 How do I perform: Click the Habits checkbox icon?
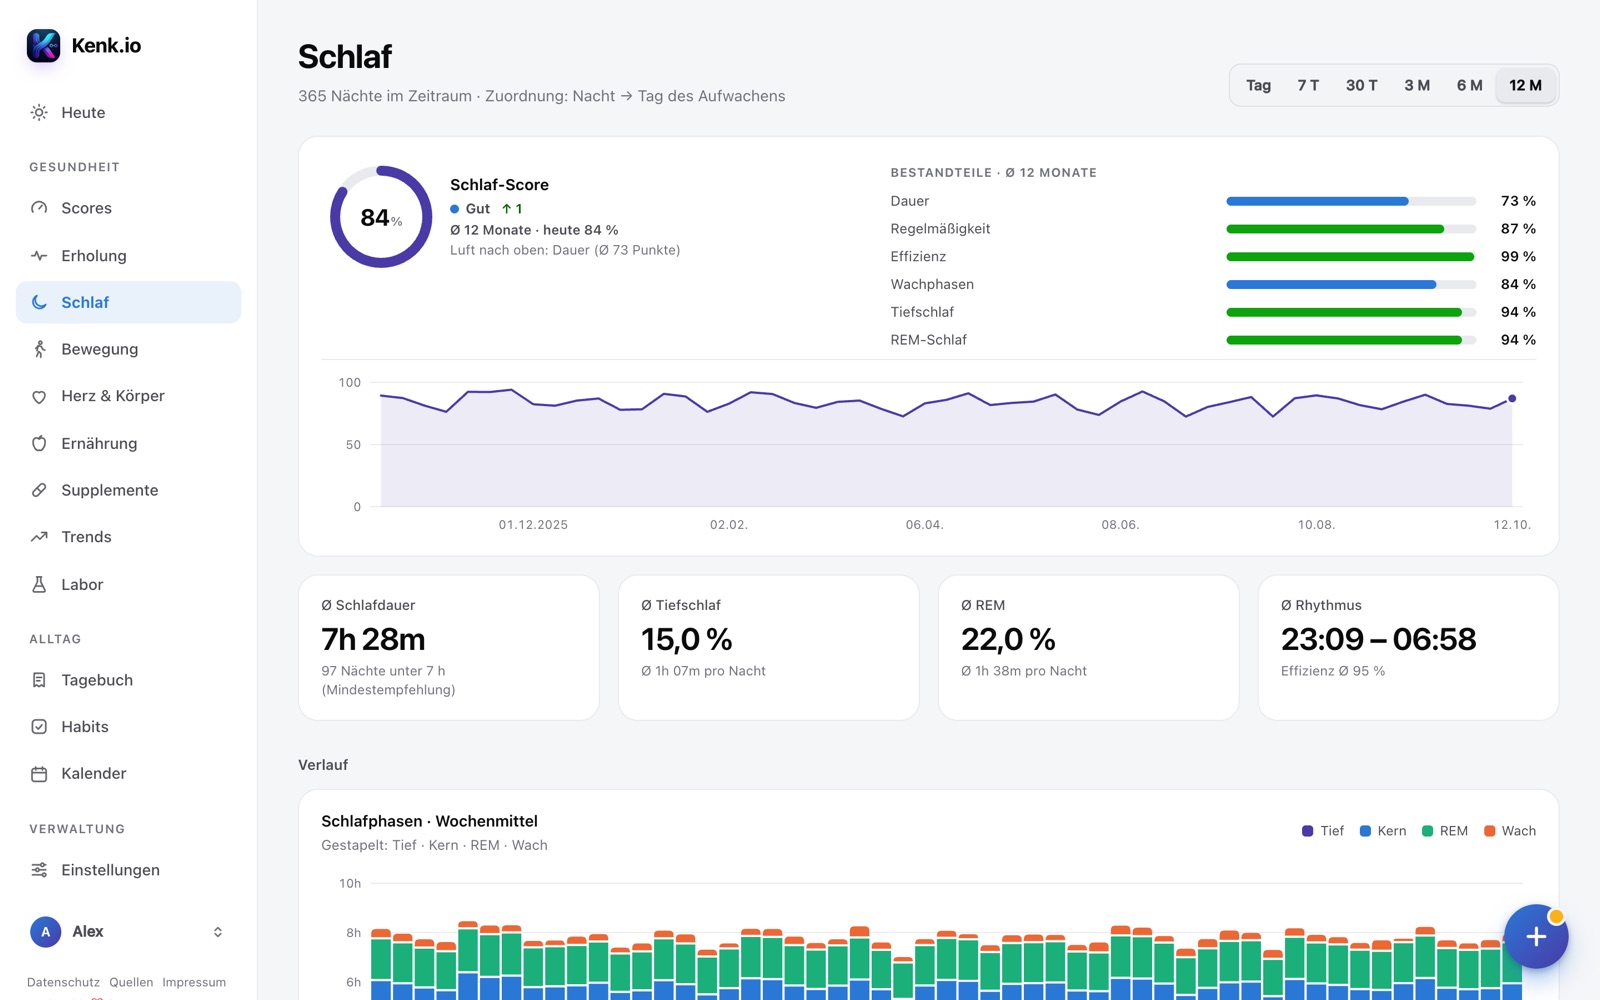pos(39,727)
